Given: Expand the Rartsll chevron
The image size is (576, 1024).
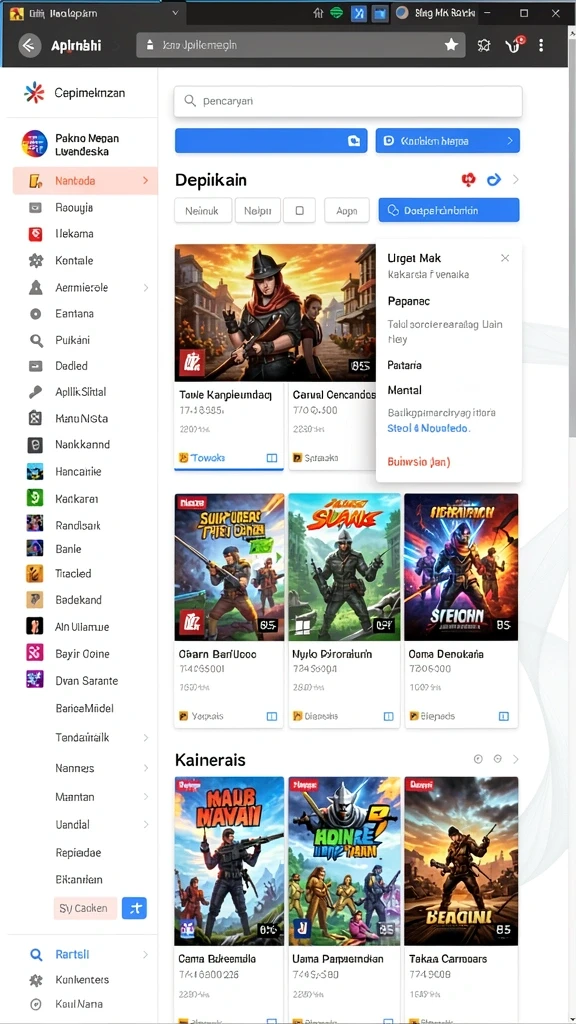Looking at the screenshot, I should pos(146,954).
